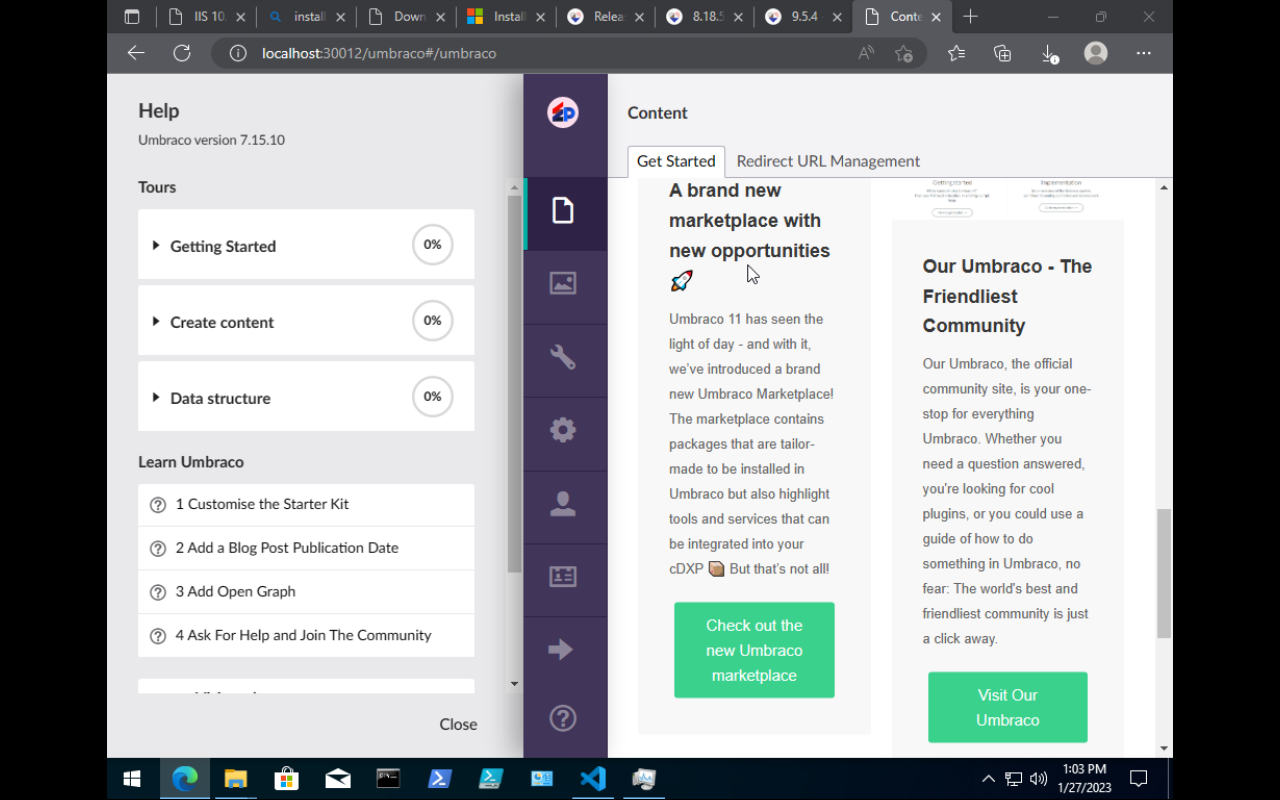1280x800 pixels.
Task: Open the Media section icon in sidebar
Action: point(563,284)
